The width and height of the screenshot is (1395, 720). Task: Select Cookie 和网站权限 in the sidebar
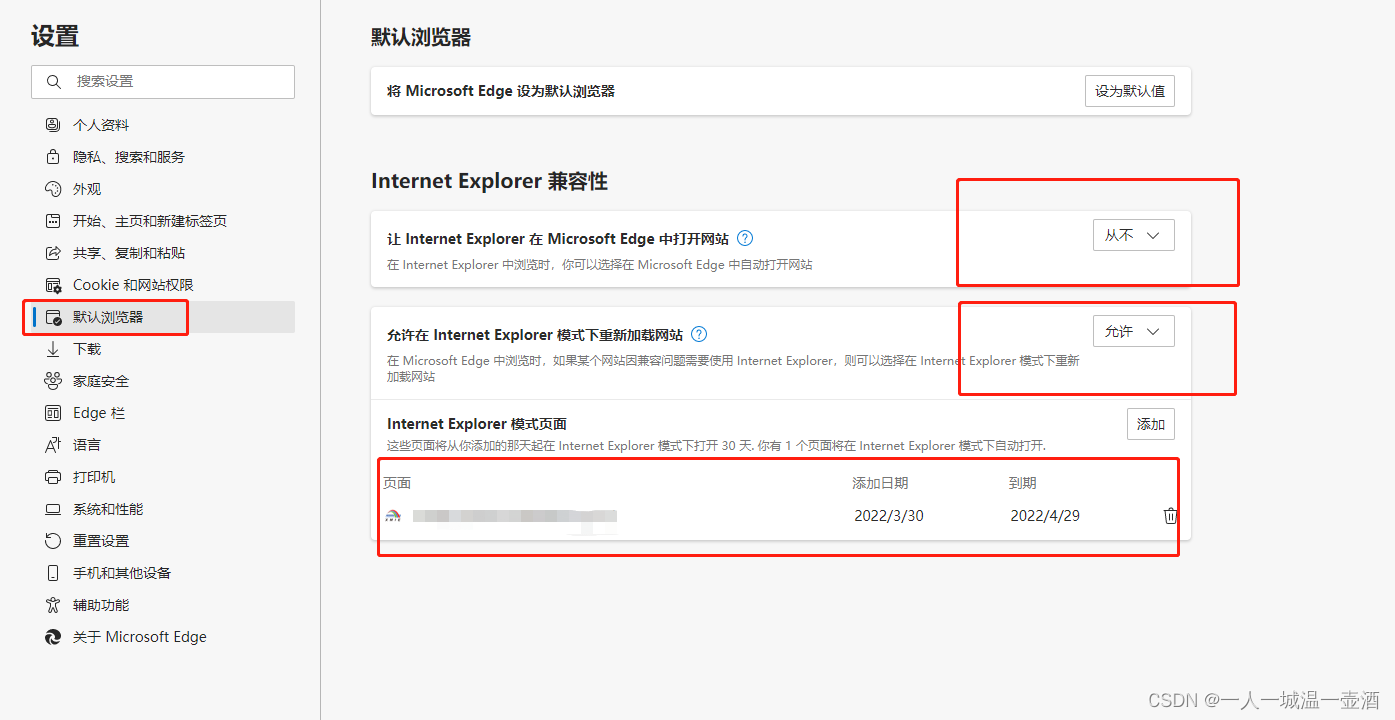tap(162, 285)
